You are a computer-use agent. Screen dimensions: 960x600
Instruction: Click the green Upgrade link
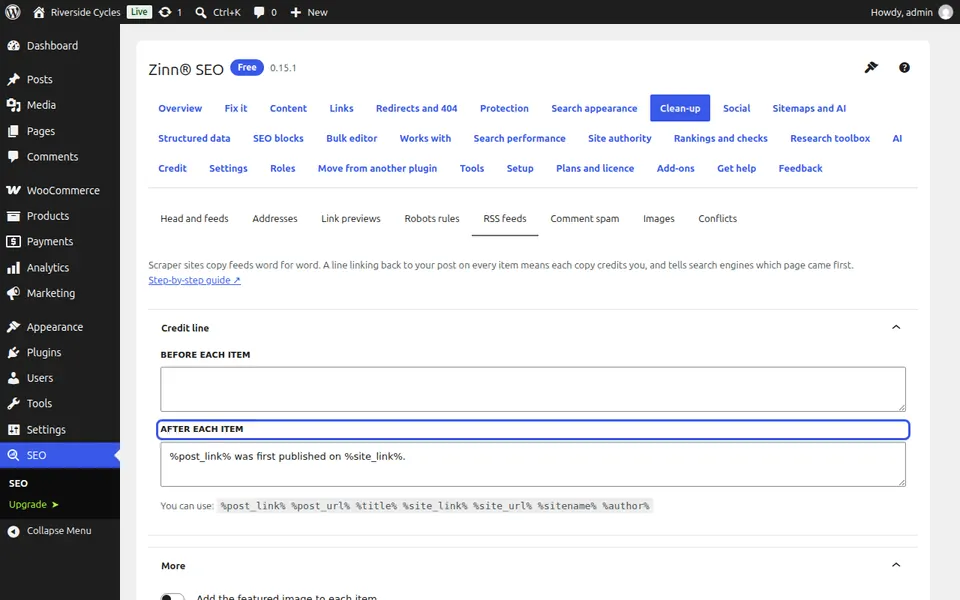point(34,504)
